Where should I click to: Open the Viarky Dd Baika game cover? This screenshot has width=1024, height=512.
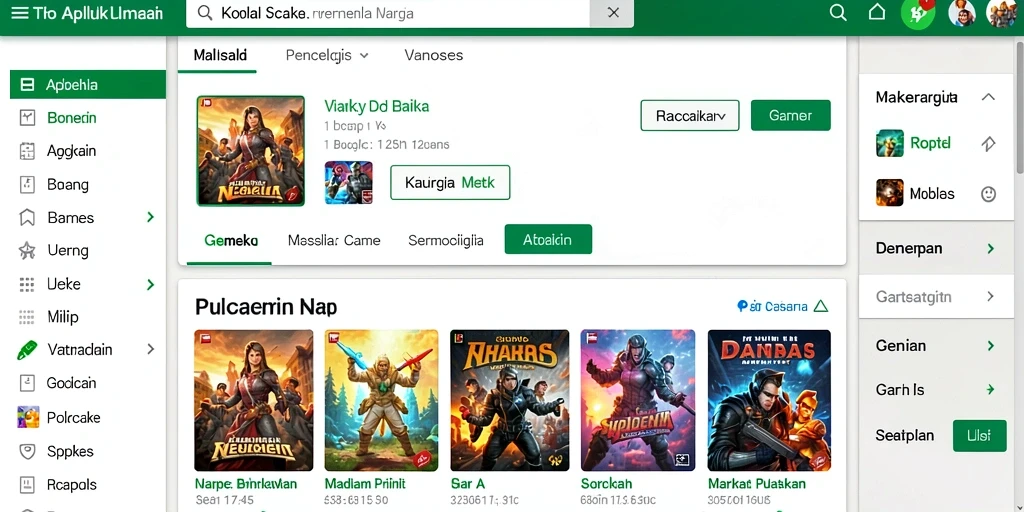click(x=251, y=151)
